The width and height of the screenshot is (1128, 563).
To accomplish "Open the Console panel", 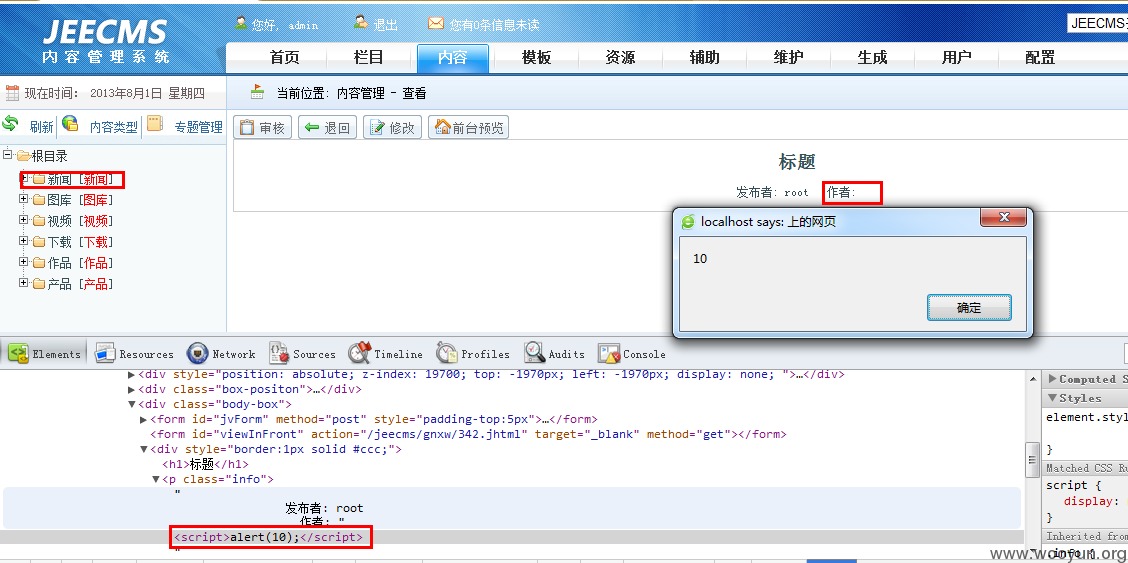I will pyautogui.click(x=632, y=354).
